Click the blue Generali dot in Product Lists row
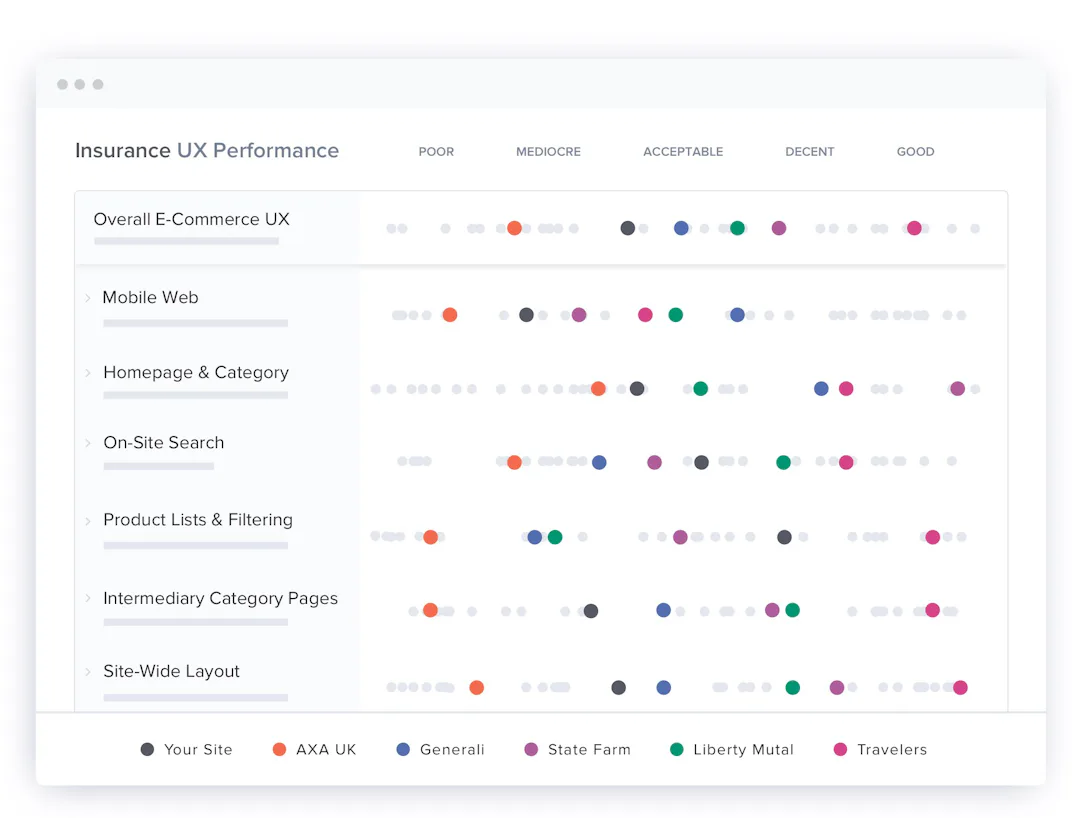This screenshot has width=1080, height=818. point(534,536)
